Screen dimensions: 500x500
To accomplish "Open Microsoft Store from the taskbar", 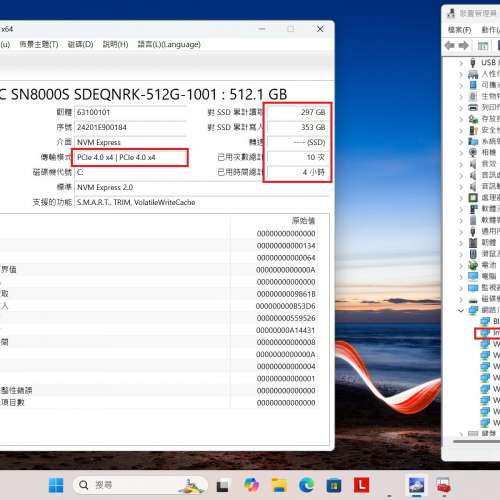I will click(334, 485).
